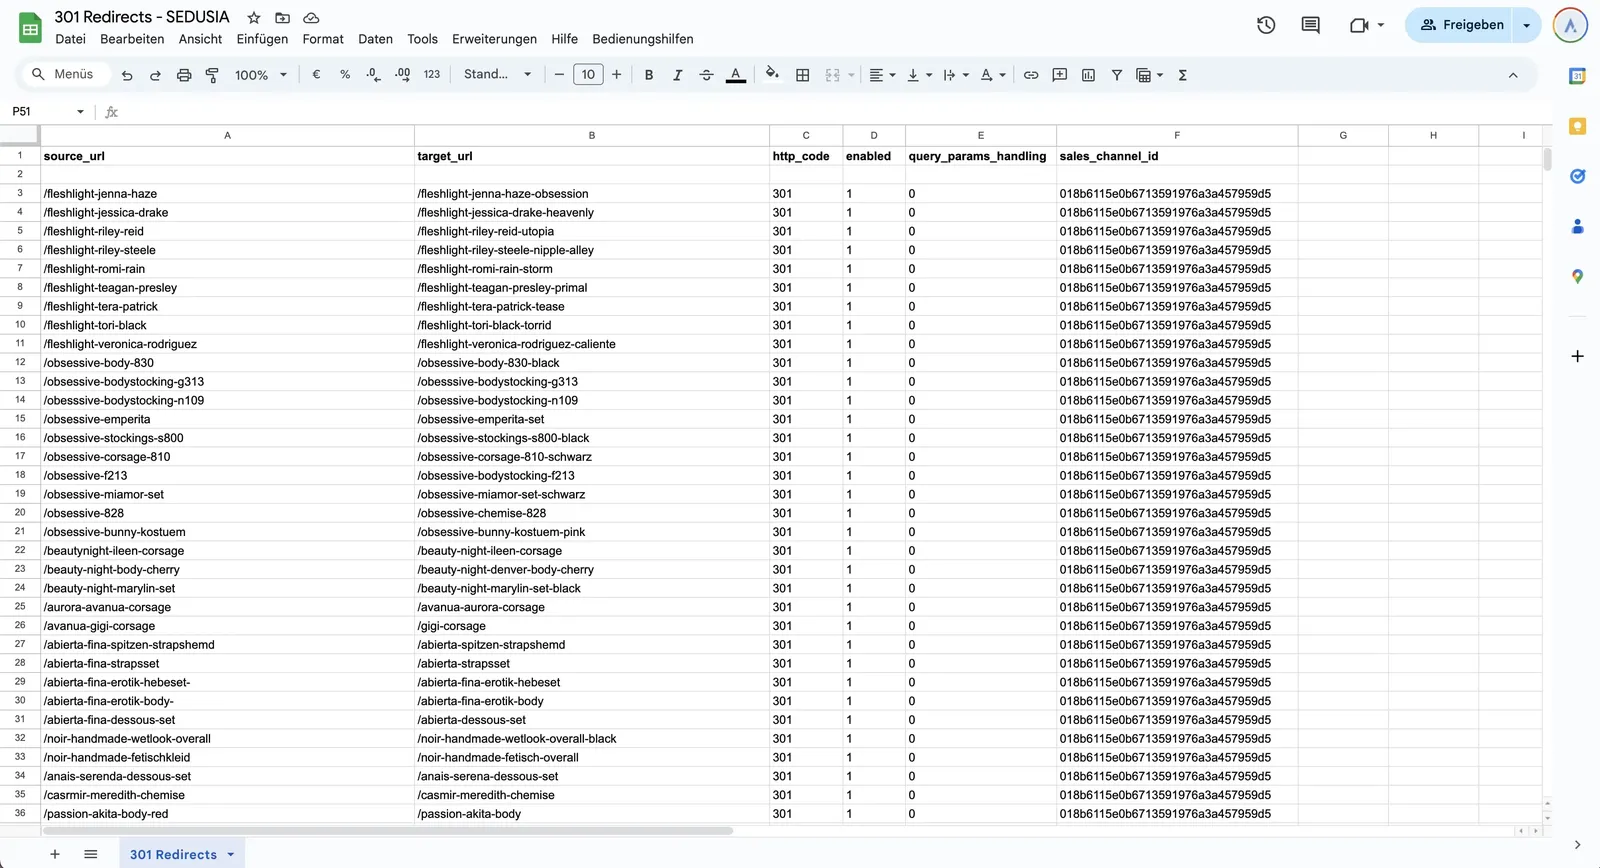Open comments panel icon
The height and width of the screenshot is (868, 1600).
1310,25
